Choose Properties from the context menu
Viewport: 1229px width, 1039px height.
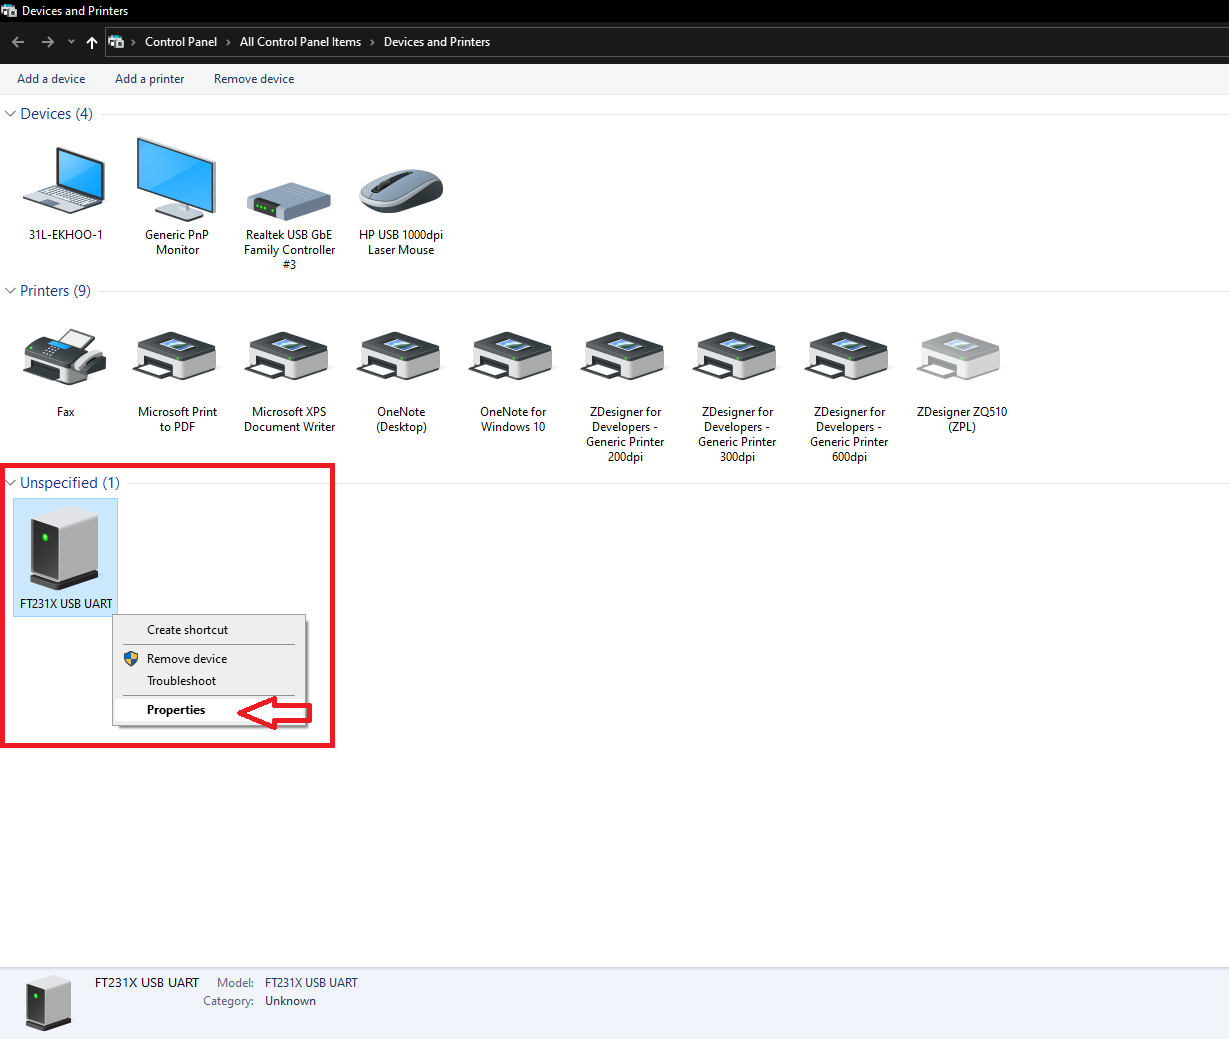176,709
